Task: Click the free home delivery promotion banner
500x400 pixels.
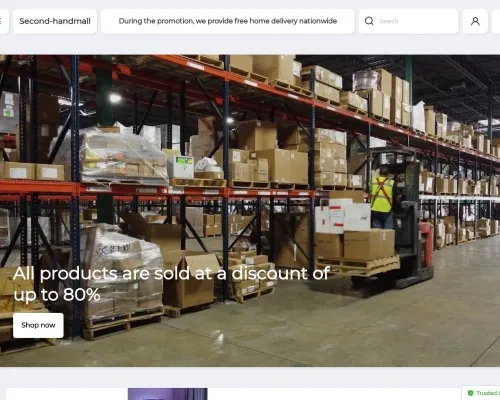Action: coord(228,21)
